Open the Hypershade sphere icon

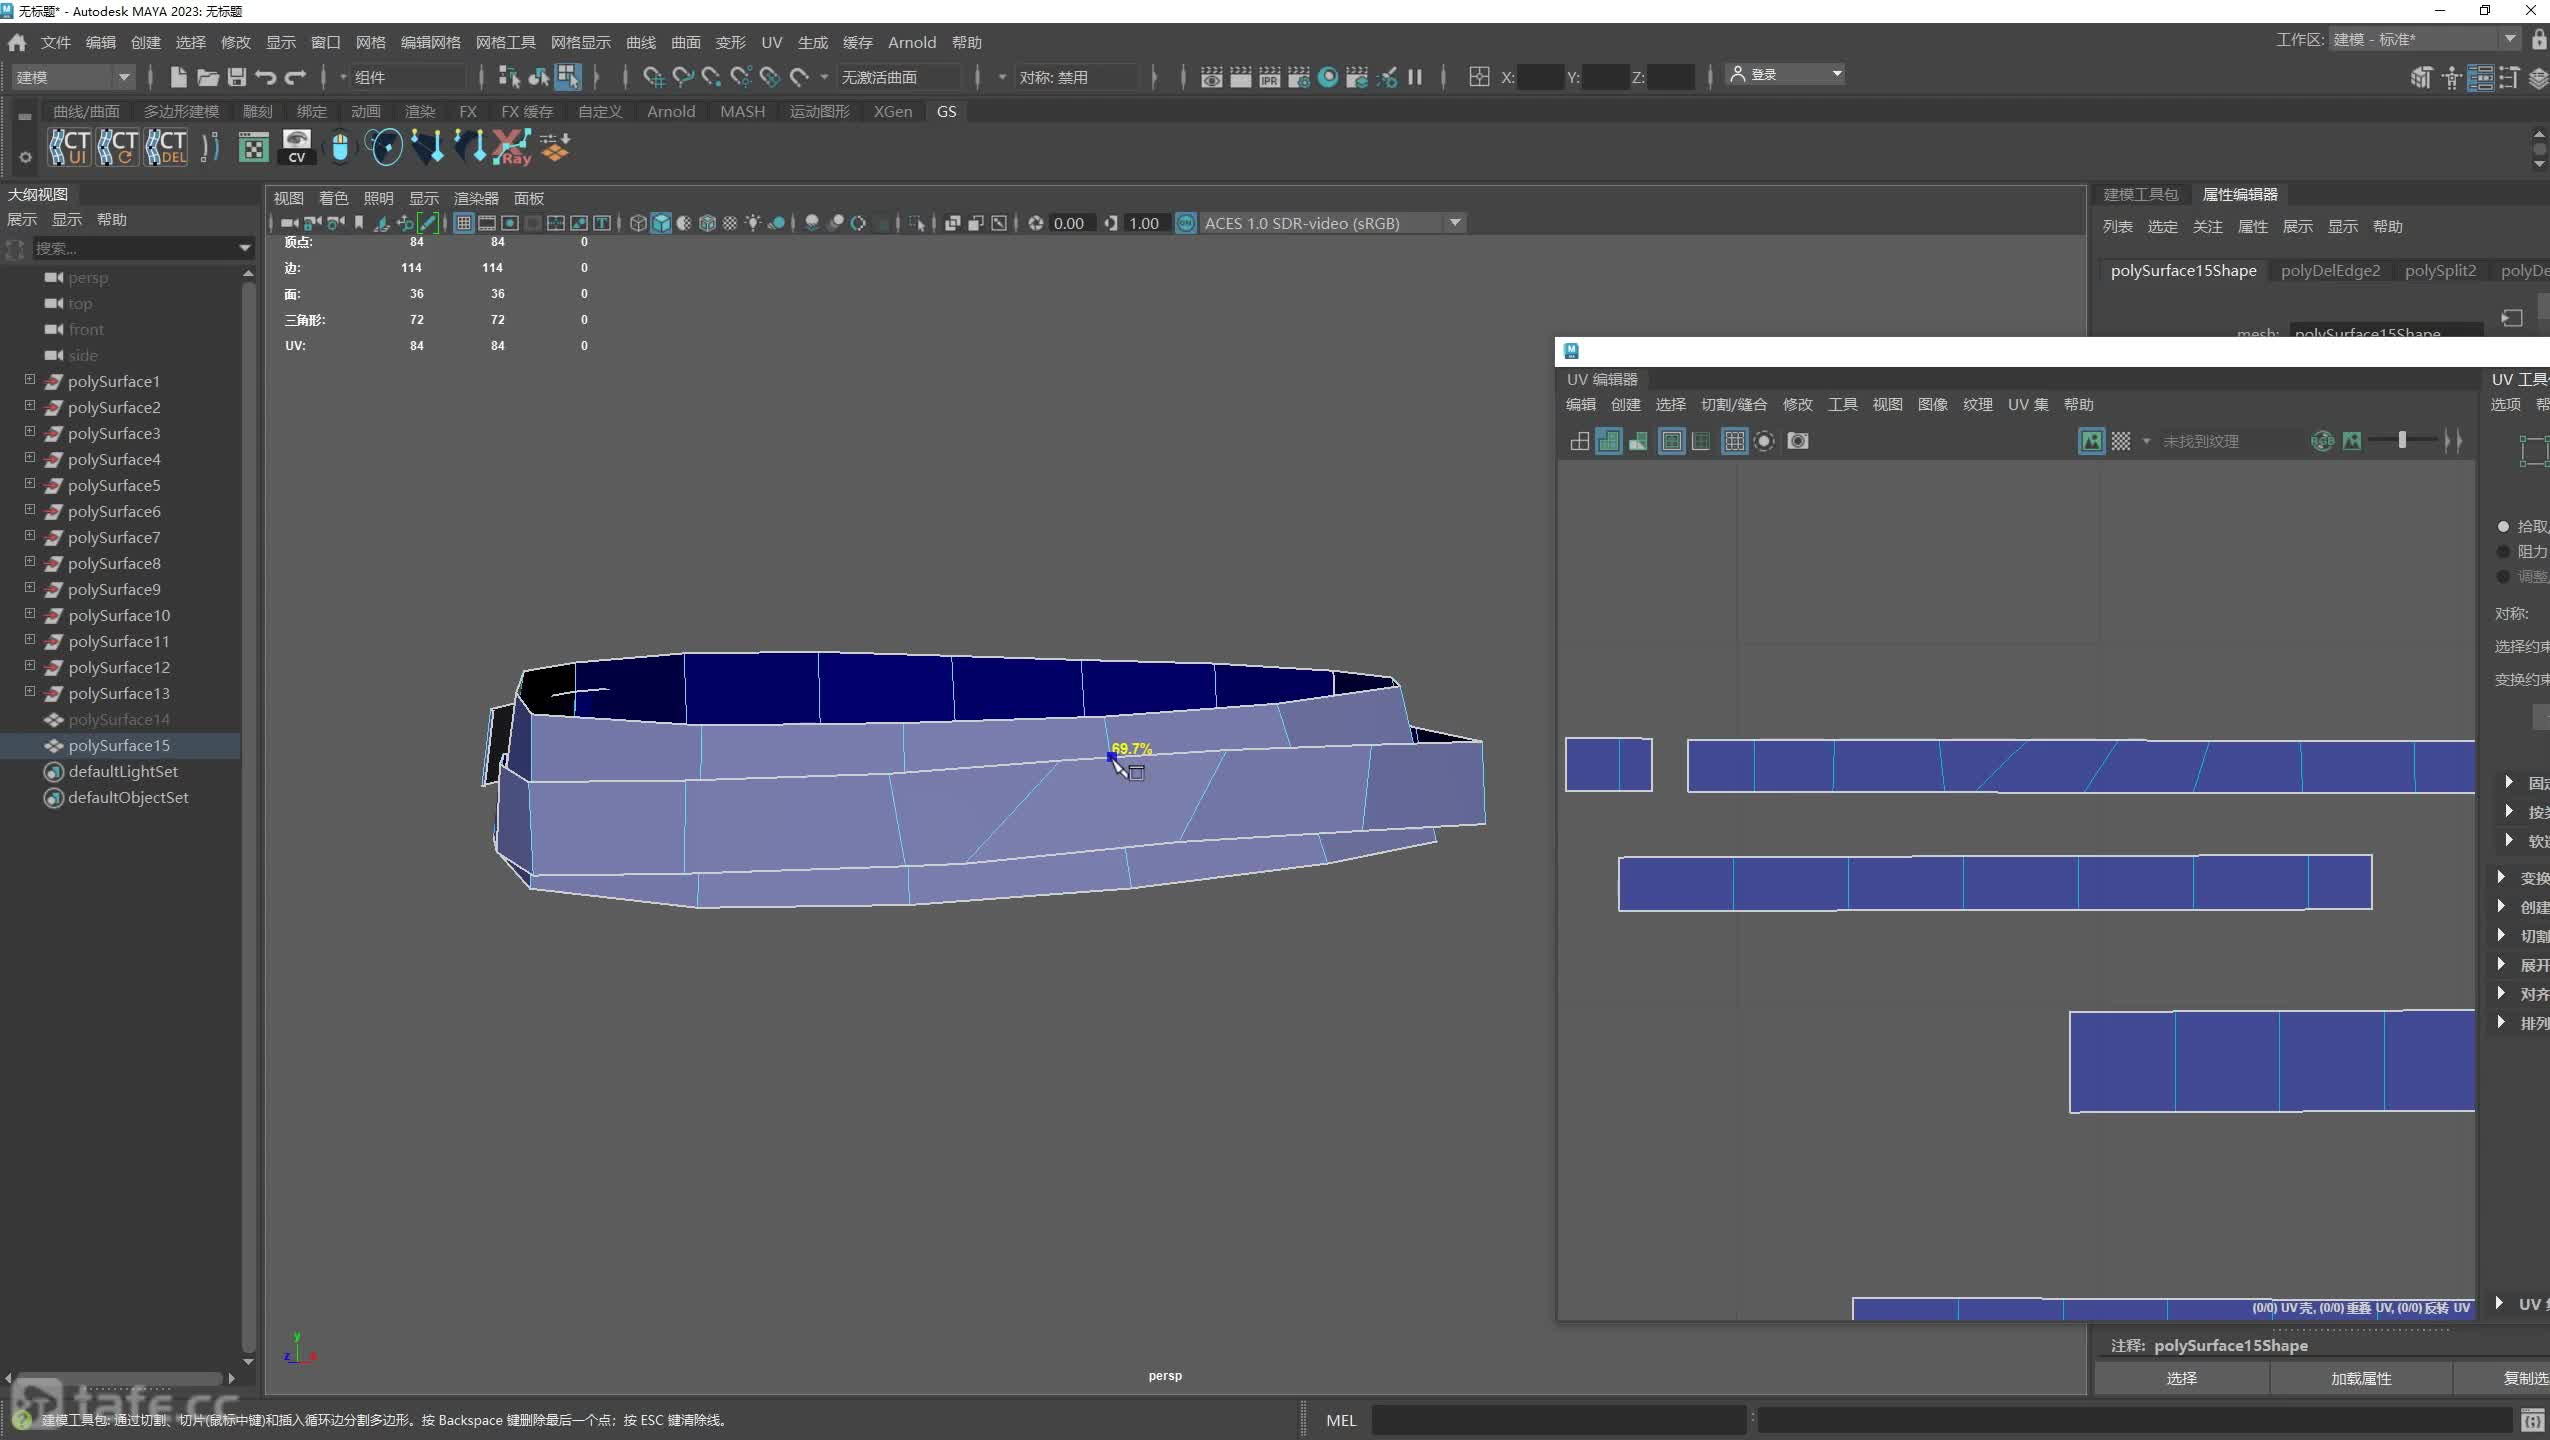point(1328,77)
